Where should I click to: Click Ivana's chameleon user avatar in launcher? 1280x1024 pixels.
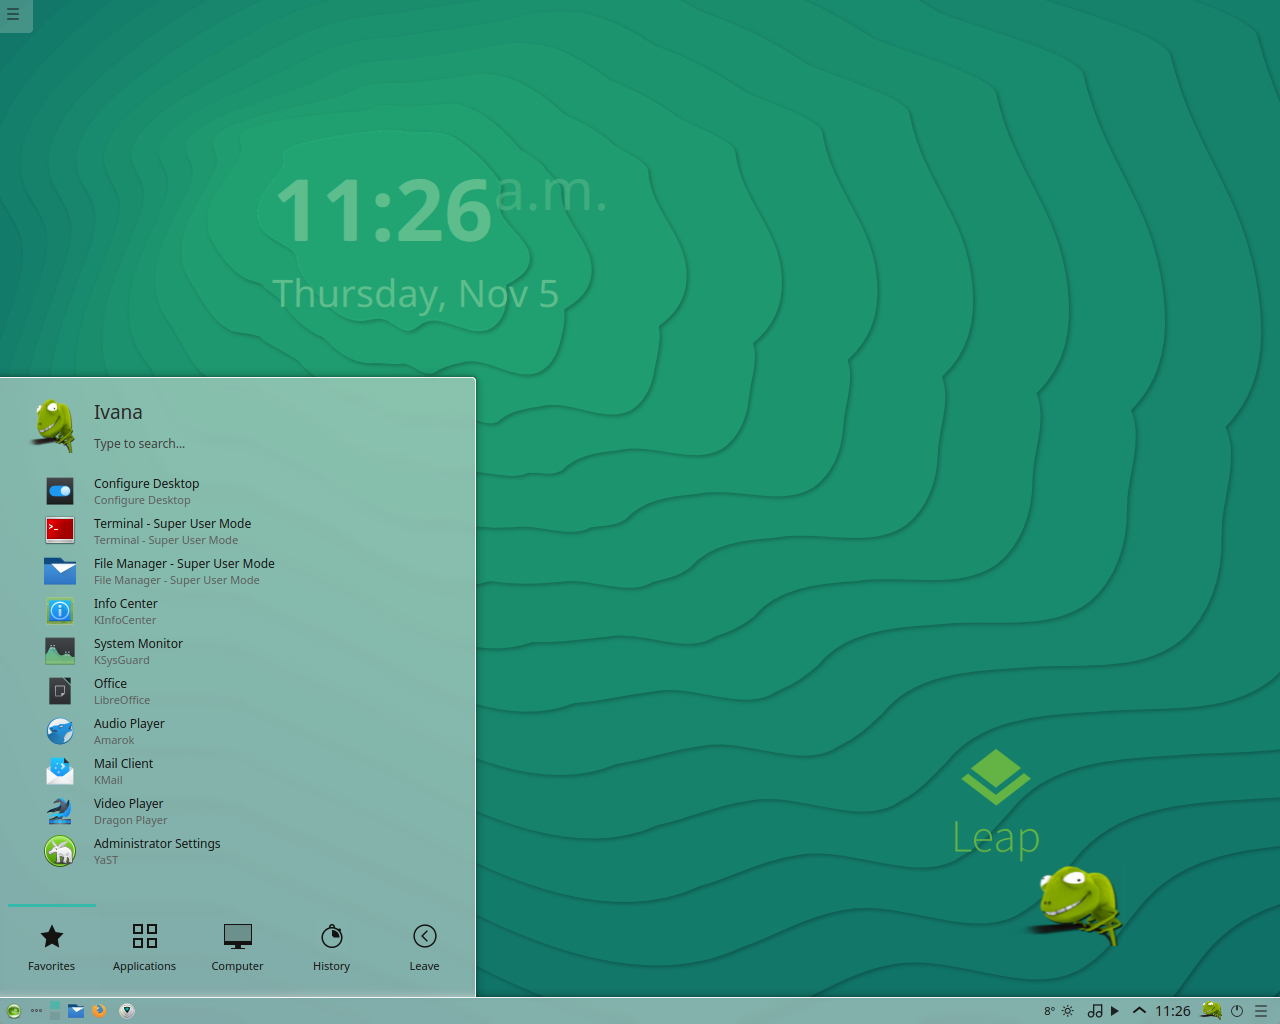pyautogui.click(x=54, y=426)
